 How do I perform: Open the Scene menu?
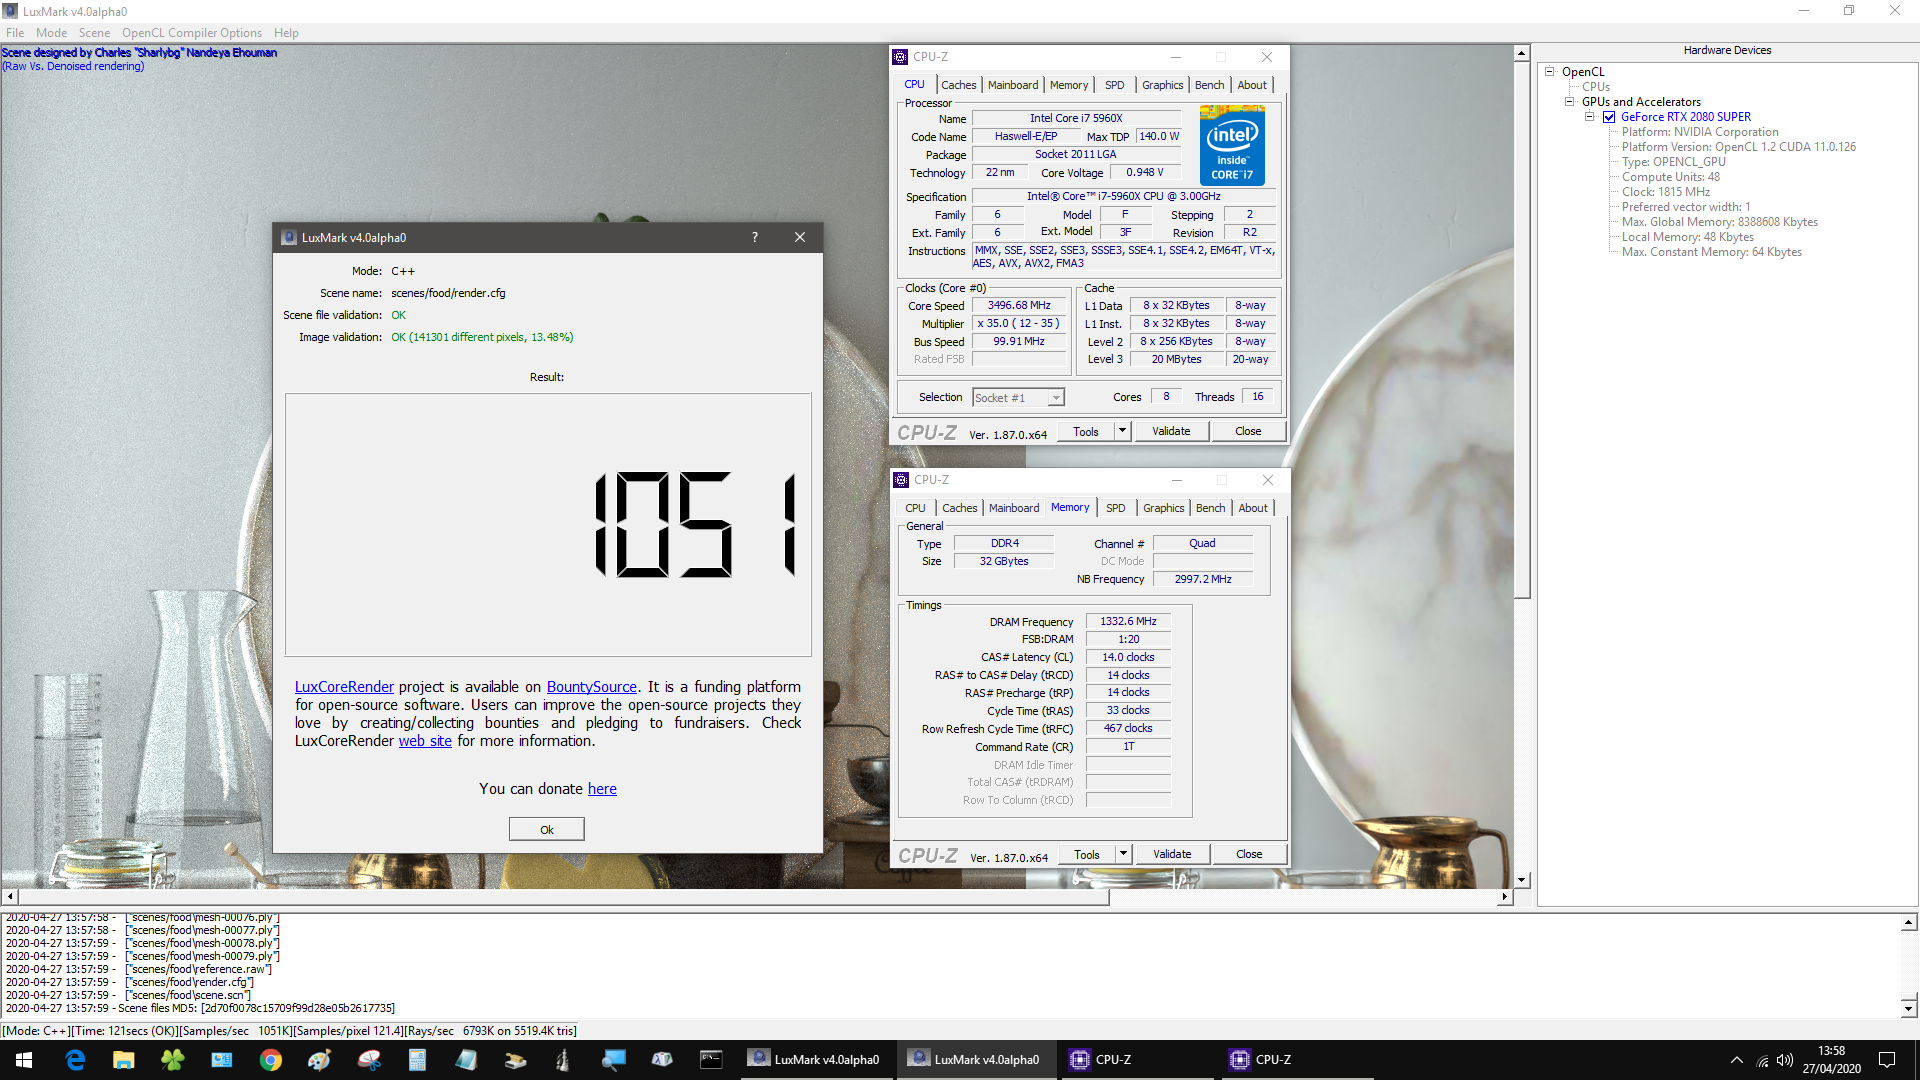tap(94, 33)
